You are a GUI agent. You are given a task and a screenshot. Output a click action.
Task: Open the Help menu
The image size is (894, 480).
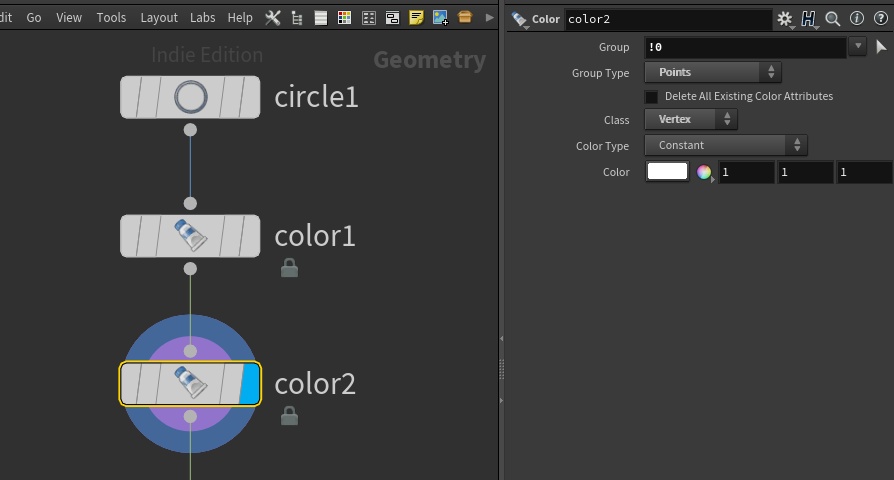click(240, 18)
